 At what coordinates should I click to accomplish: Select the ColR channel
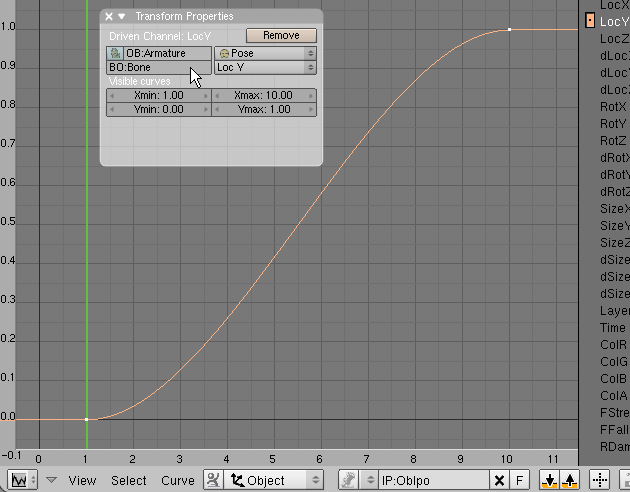pos(613,345)
